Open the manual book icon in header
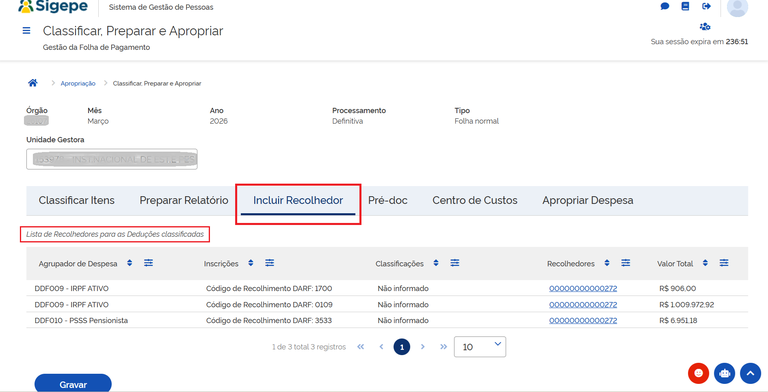Screen dimensions: 768x392 pyautogui.click(x=685, y=6)
